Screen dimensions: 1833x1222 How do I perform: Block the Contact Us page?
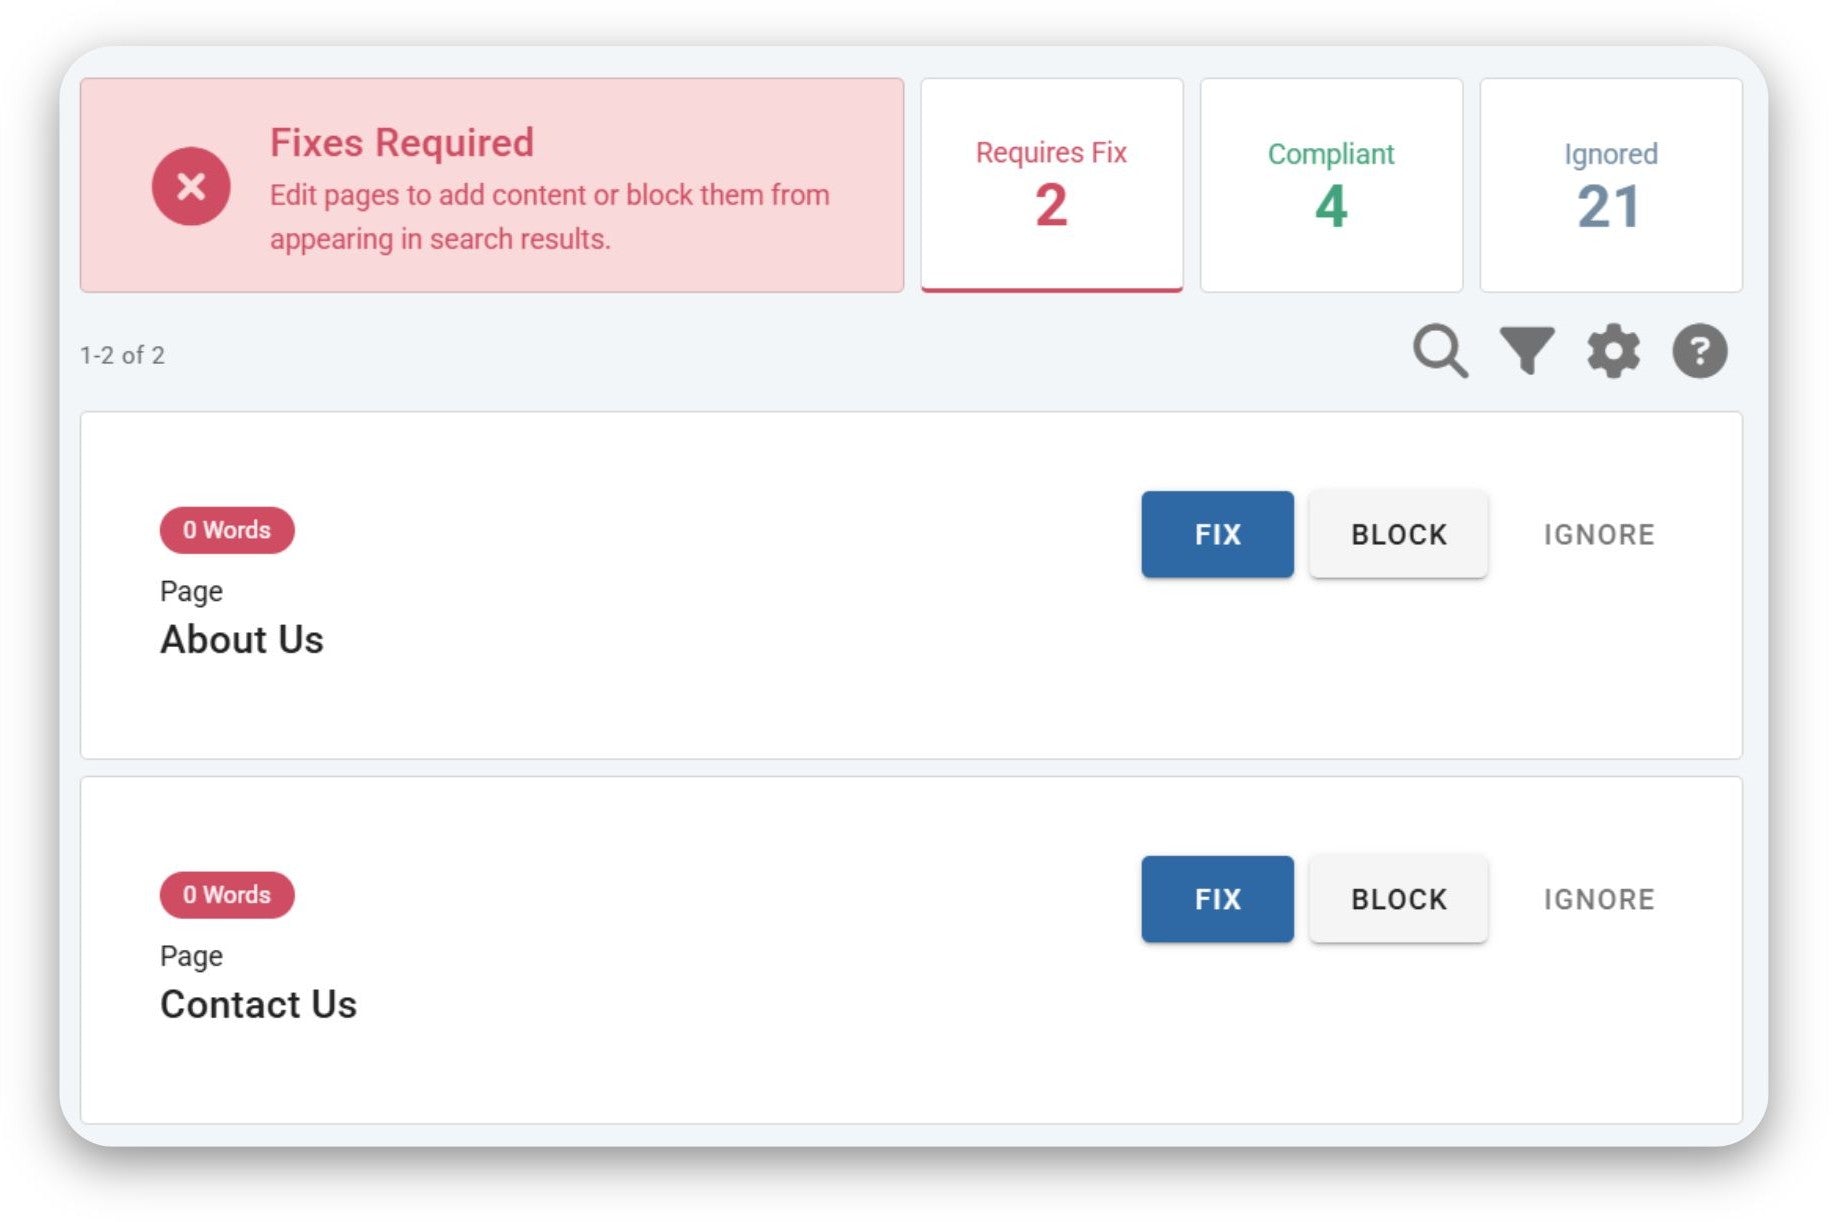[x=1398, y=899]
